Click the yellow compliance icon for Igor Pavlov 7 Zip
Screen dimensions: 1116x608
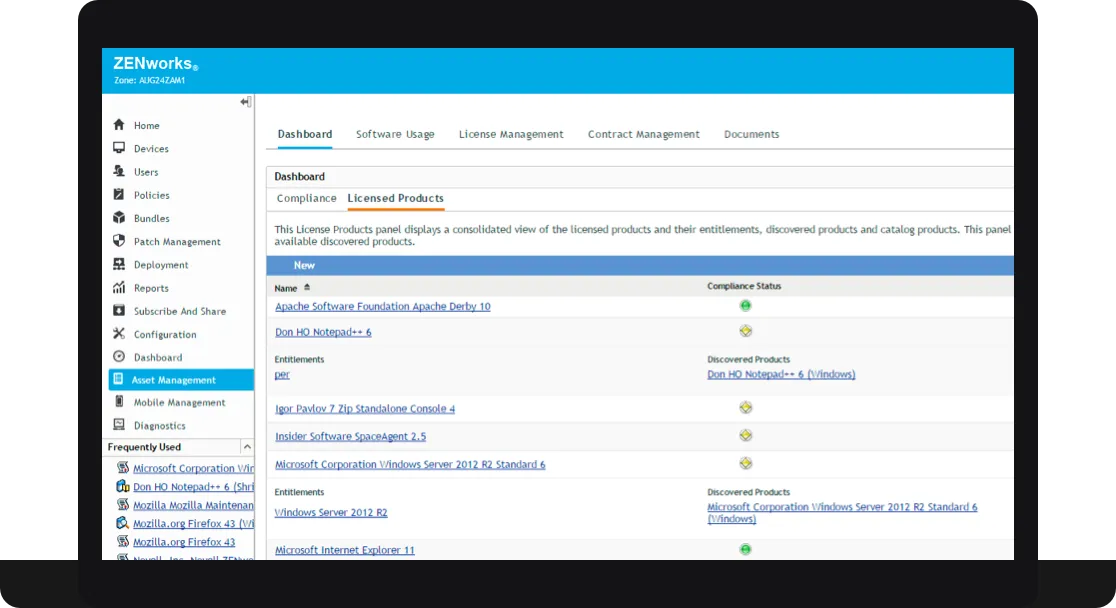[x=745, y=407]
